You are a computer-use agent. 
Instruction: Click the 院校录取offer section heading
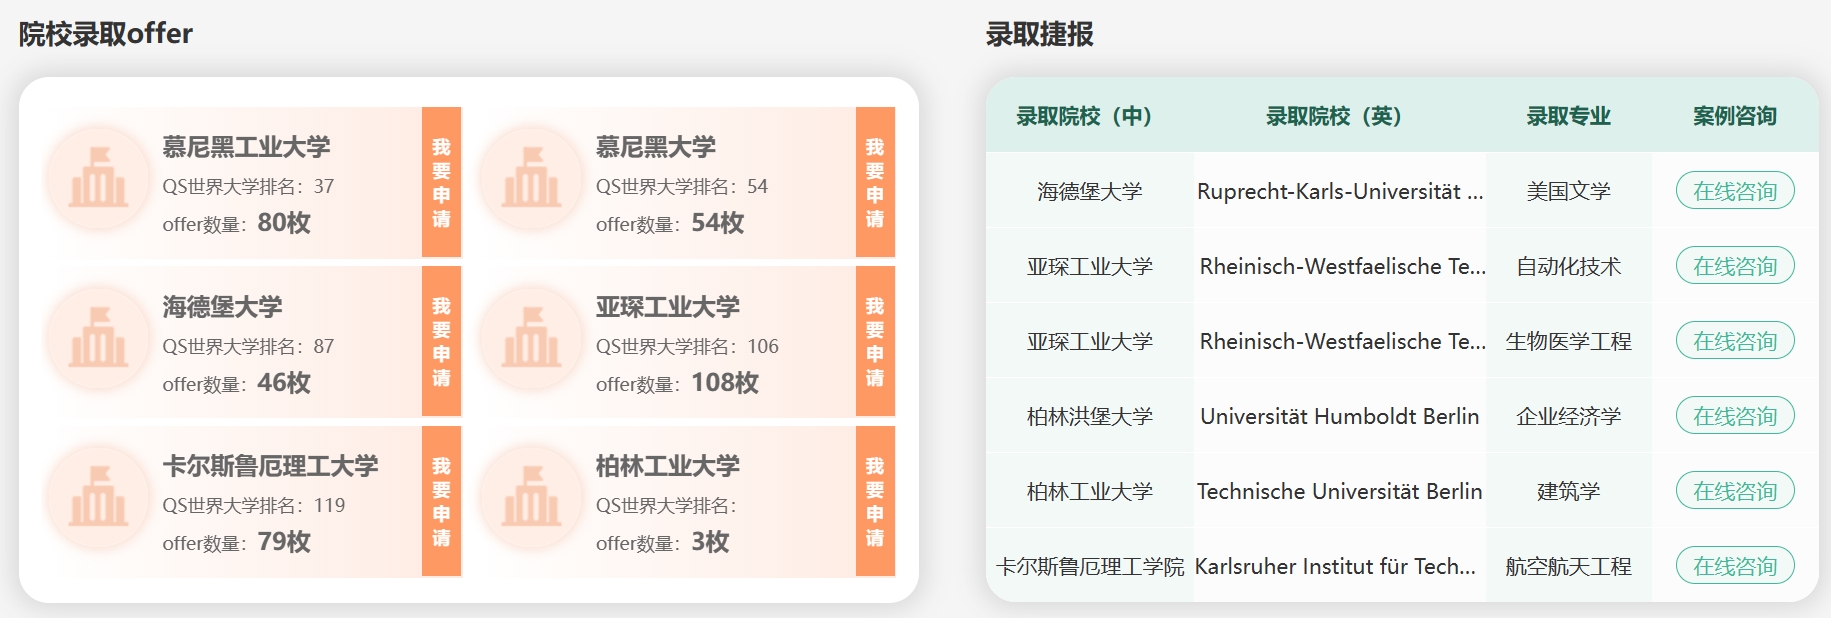pos(105,34)
